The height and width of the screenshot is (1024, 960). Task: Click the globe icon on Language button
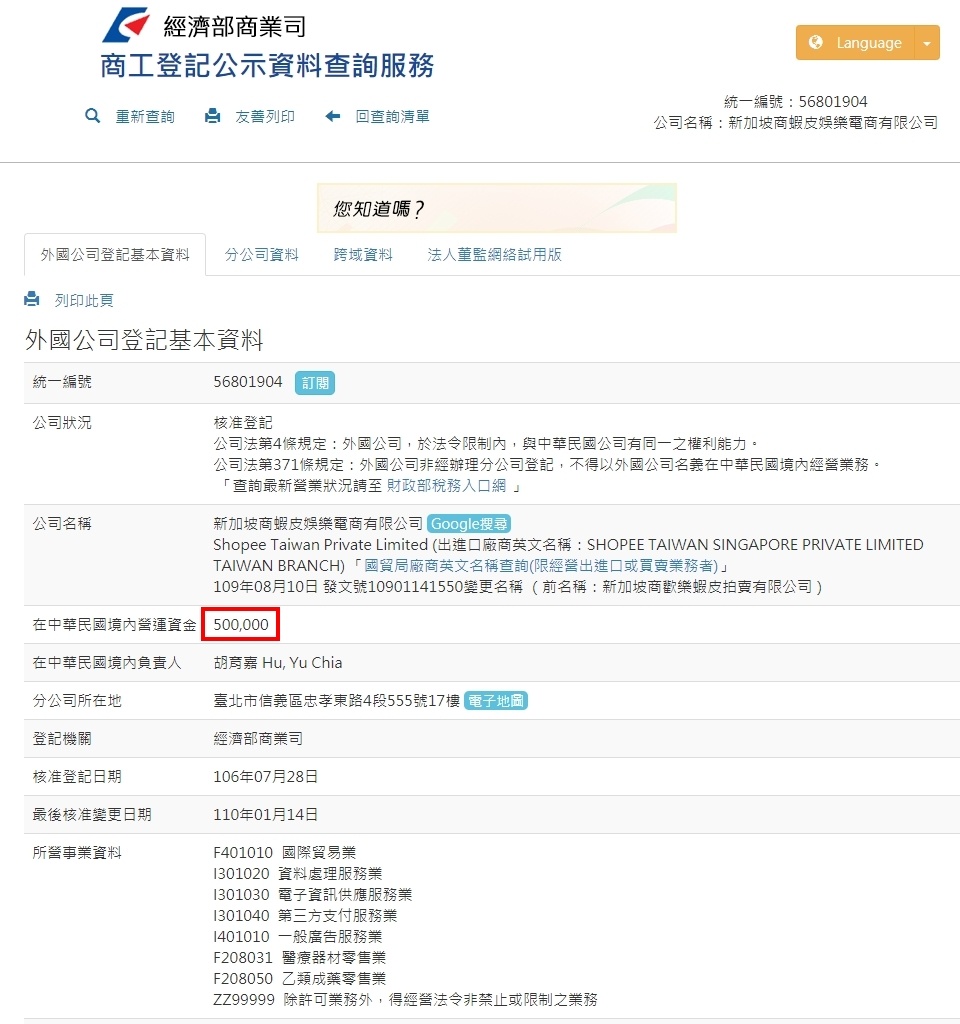click(816, 42)
